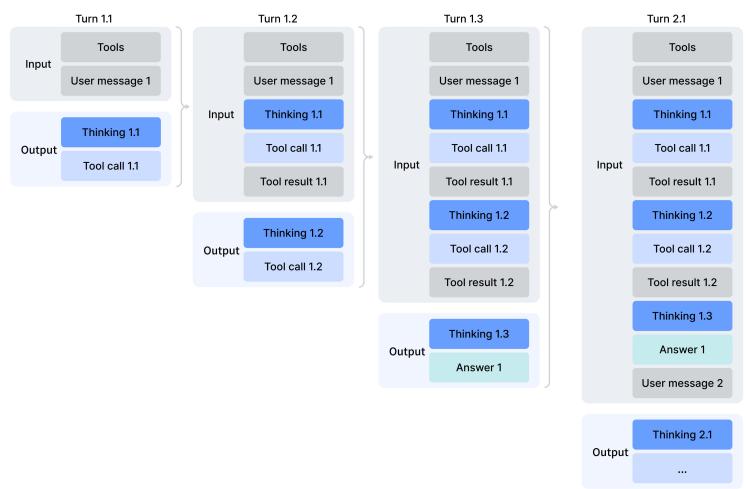Click the ellipsis block under Thinking 2.1

(682, 468)
